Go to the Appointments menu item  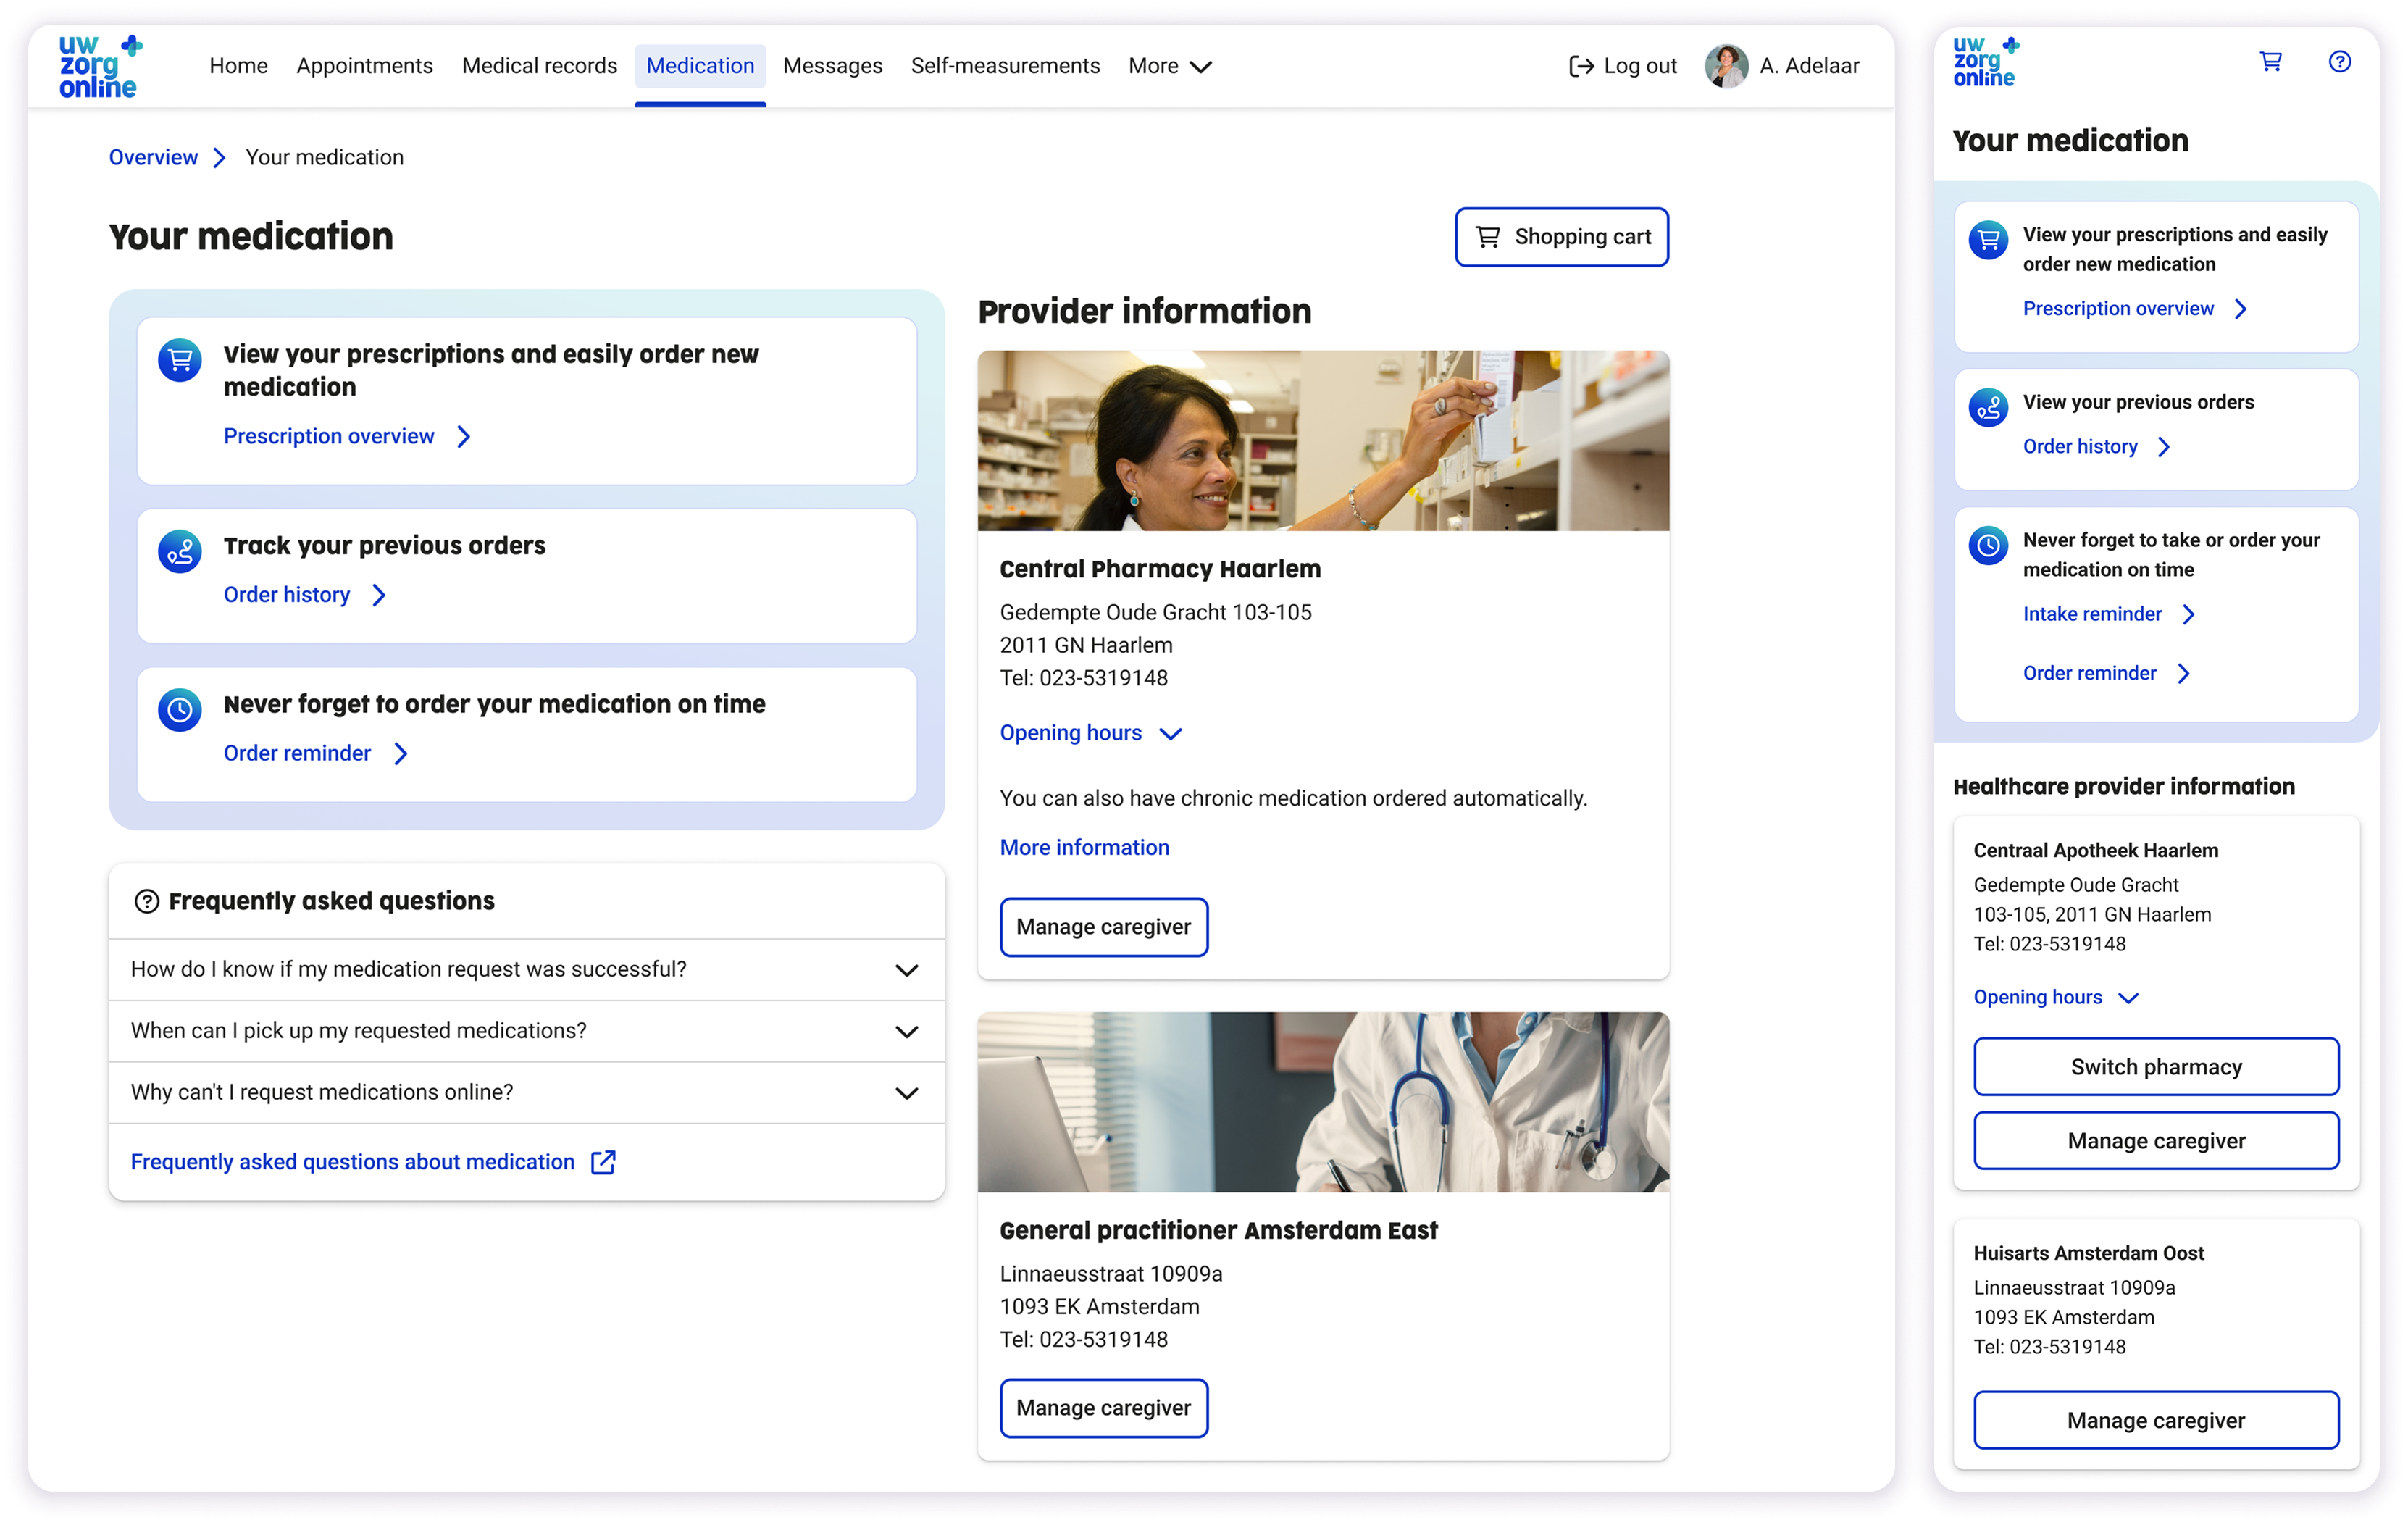coord(364,66)
